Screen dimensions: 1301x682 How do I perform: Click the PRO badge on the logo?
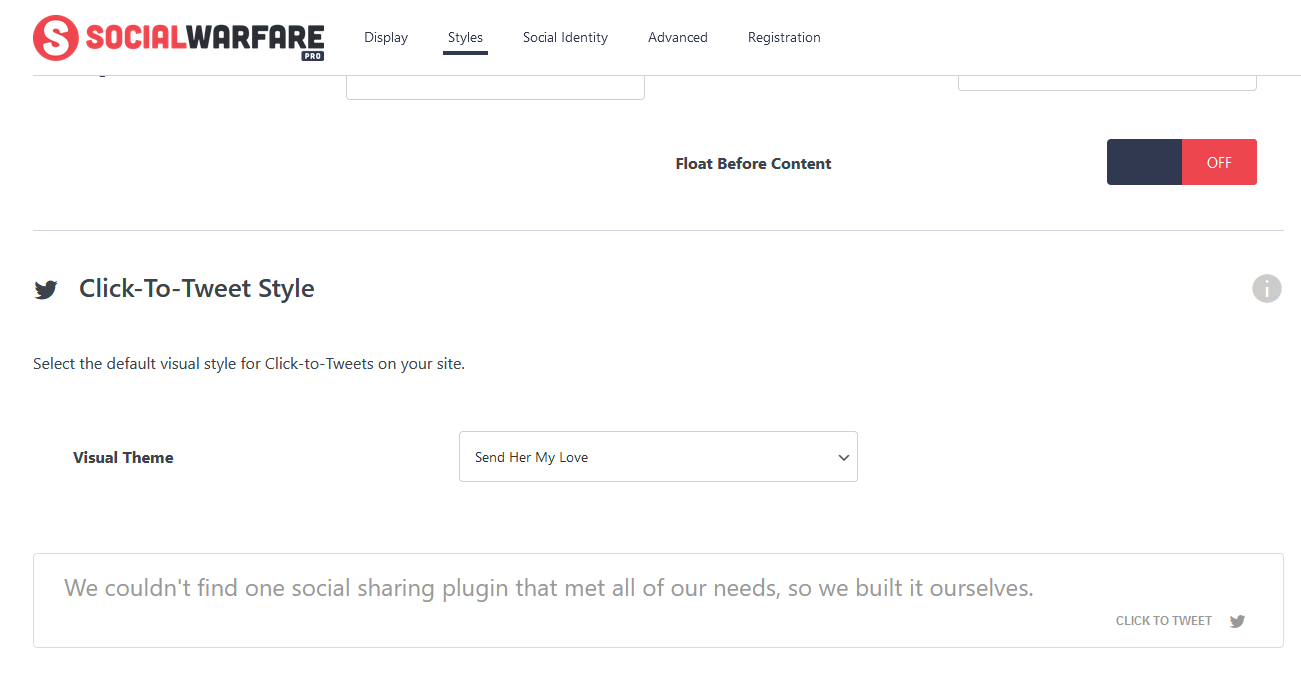point(313,57)
